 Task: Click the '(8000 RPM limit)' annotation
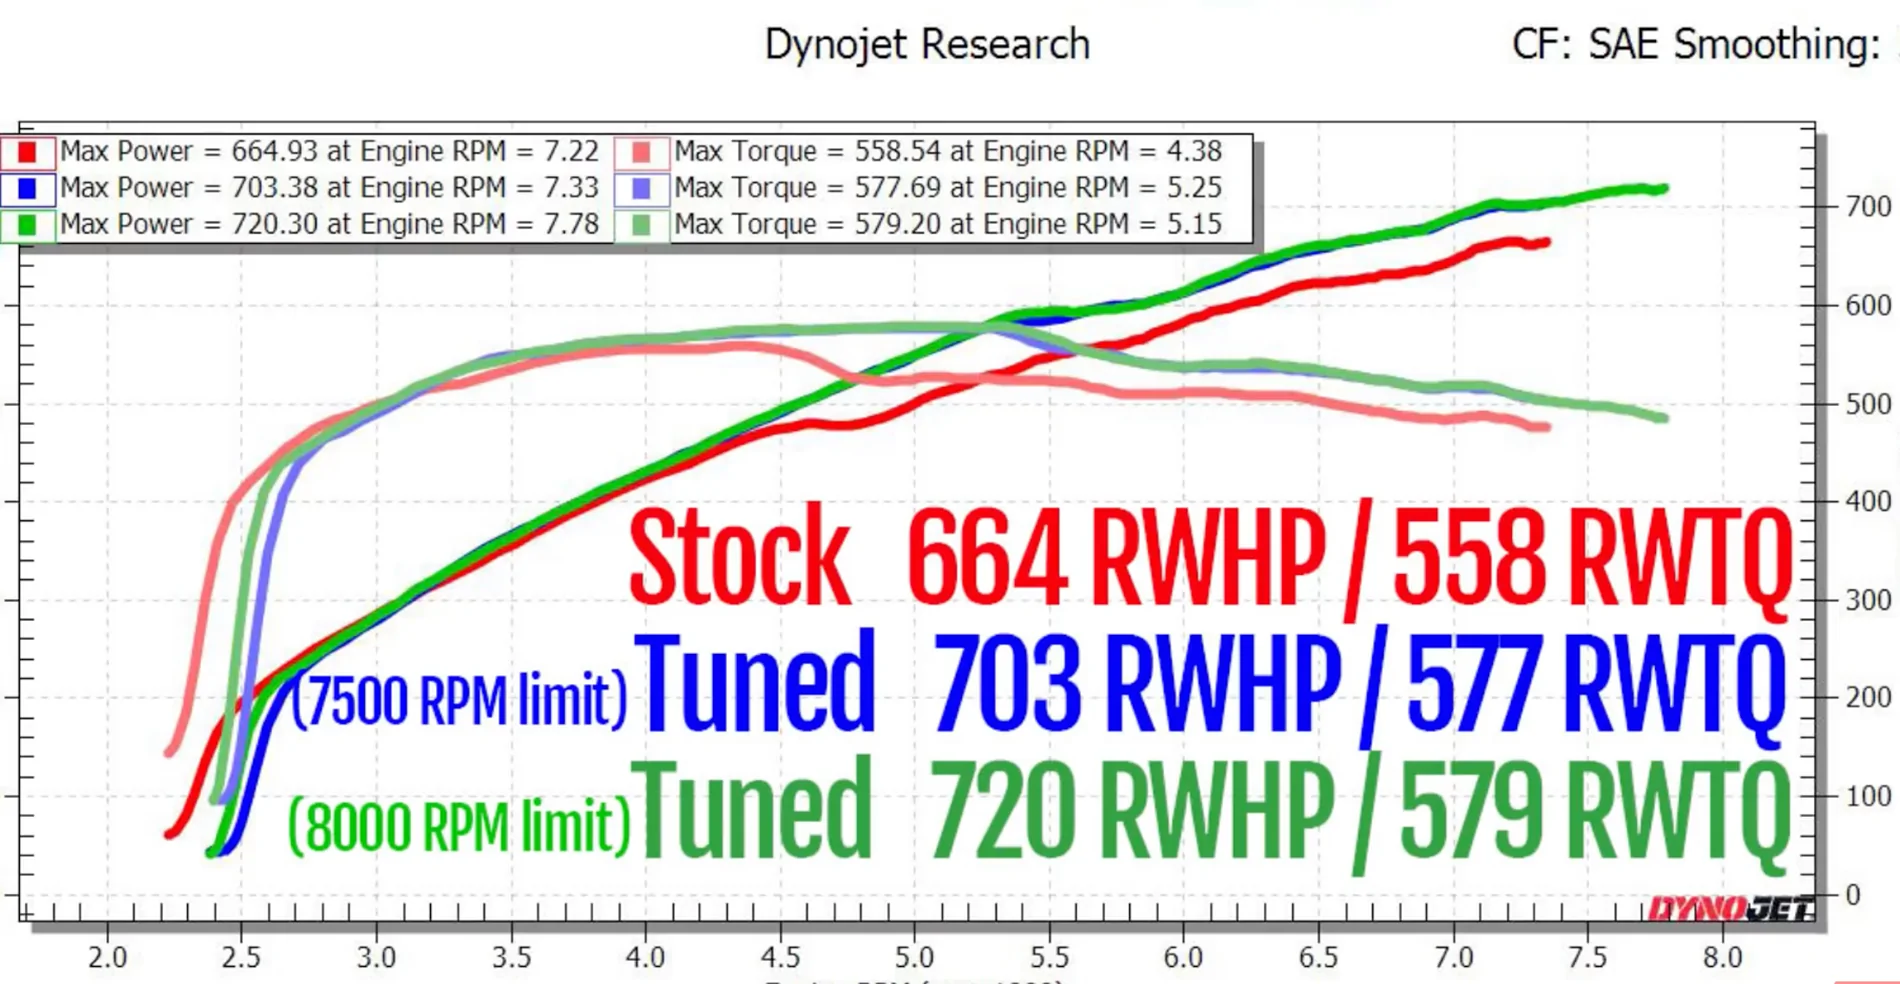coord(459,827)
